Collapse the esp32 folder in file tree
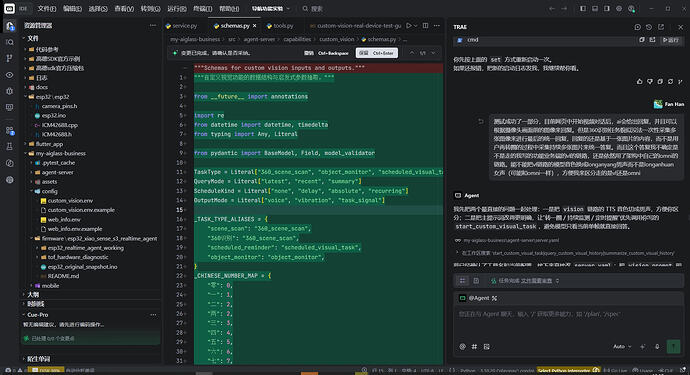 (x=25, y=97)
